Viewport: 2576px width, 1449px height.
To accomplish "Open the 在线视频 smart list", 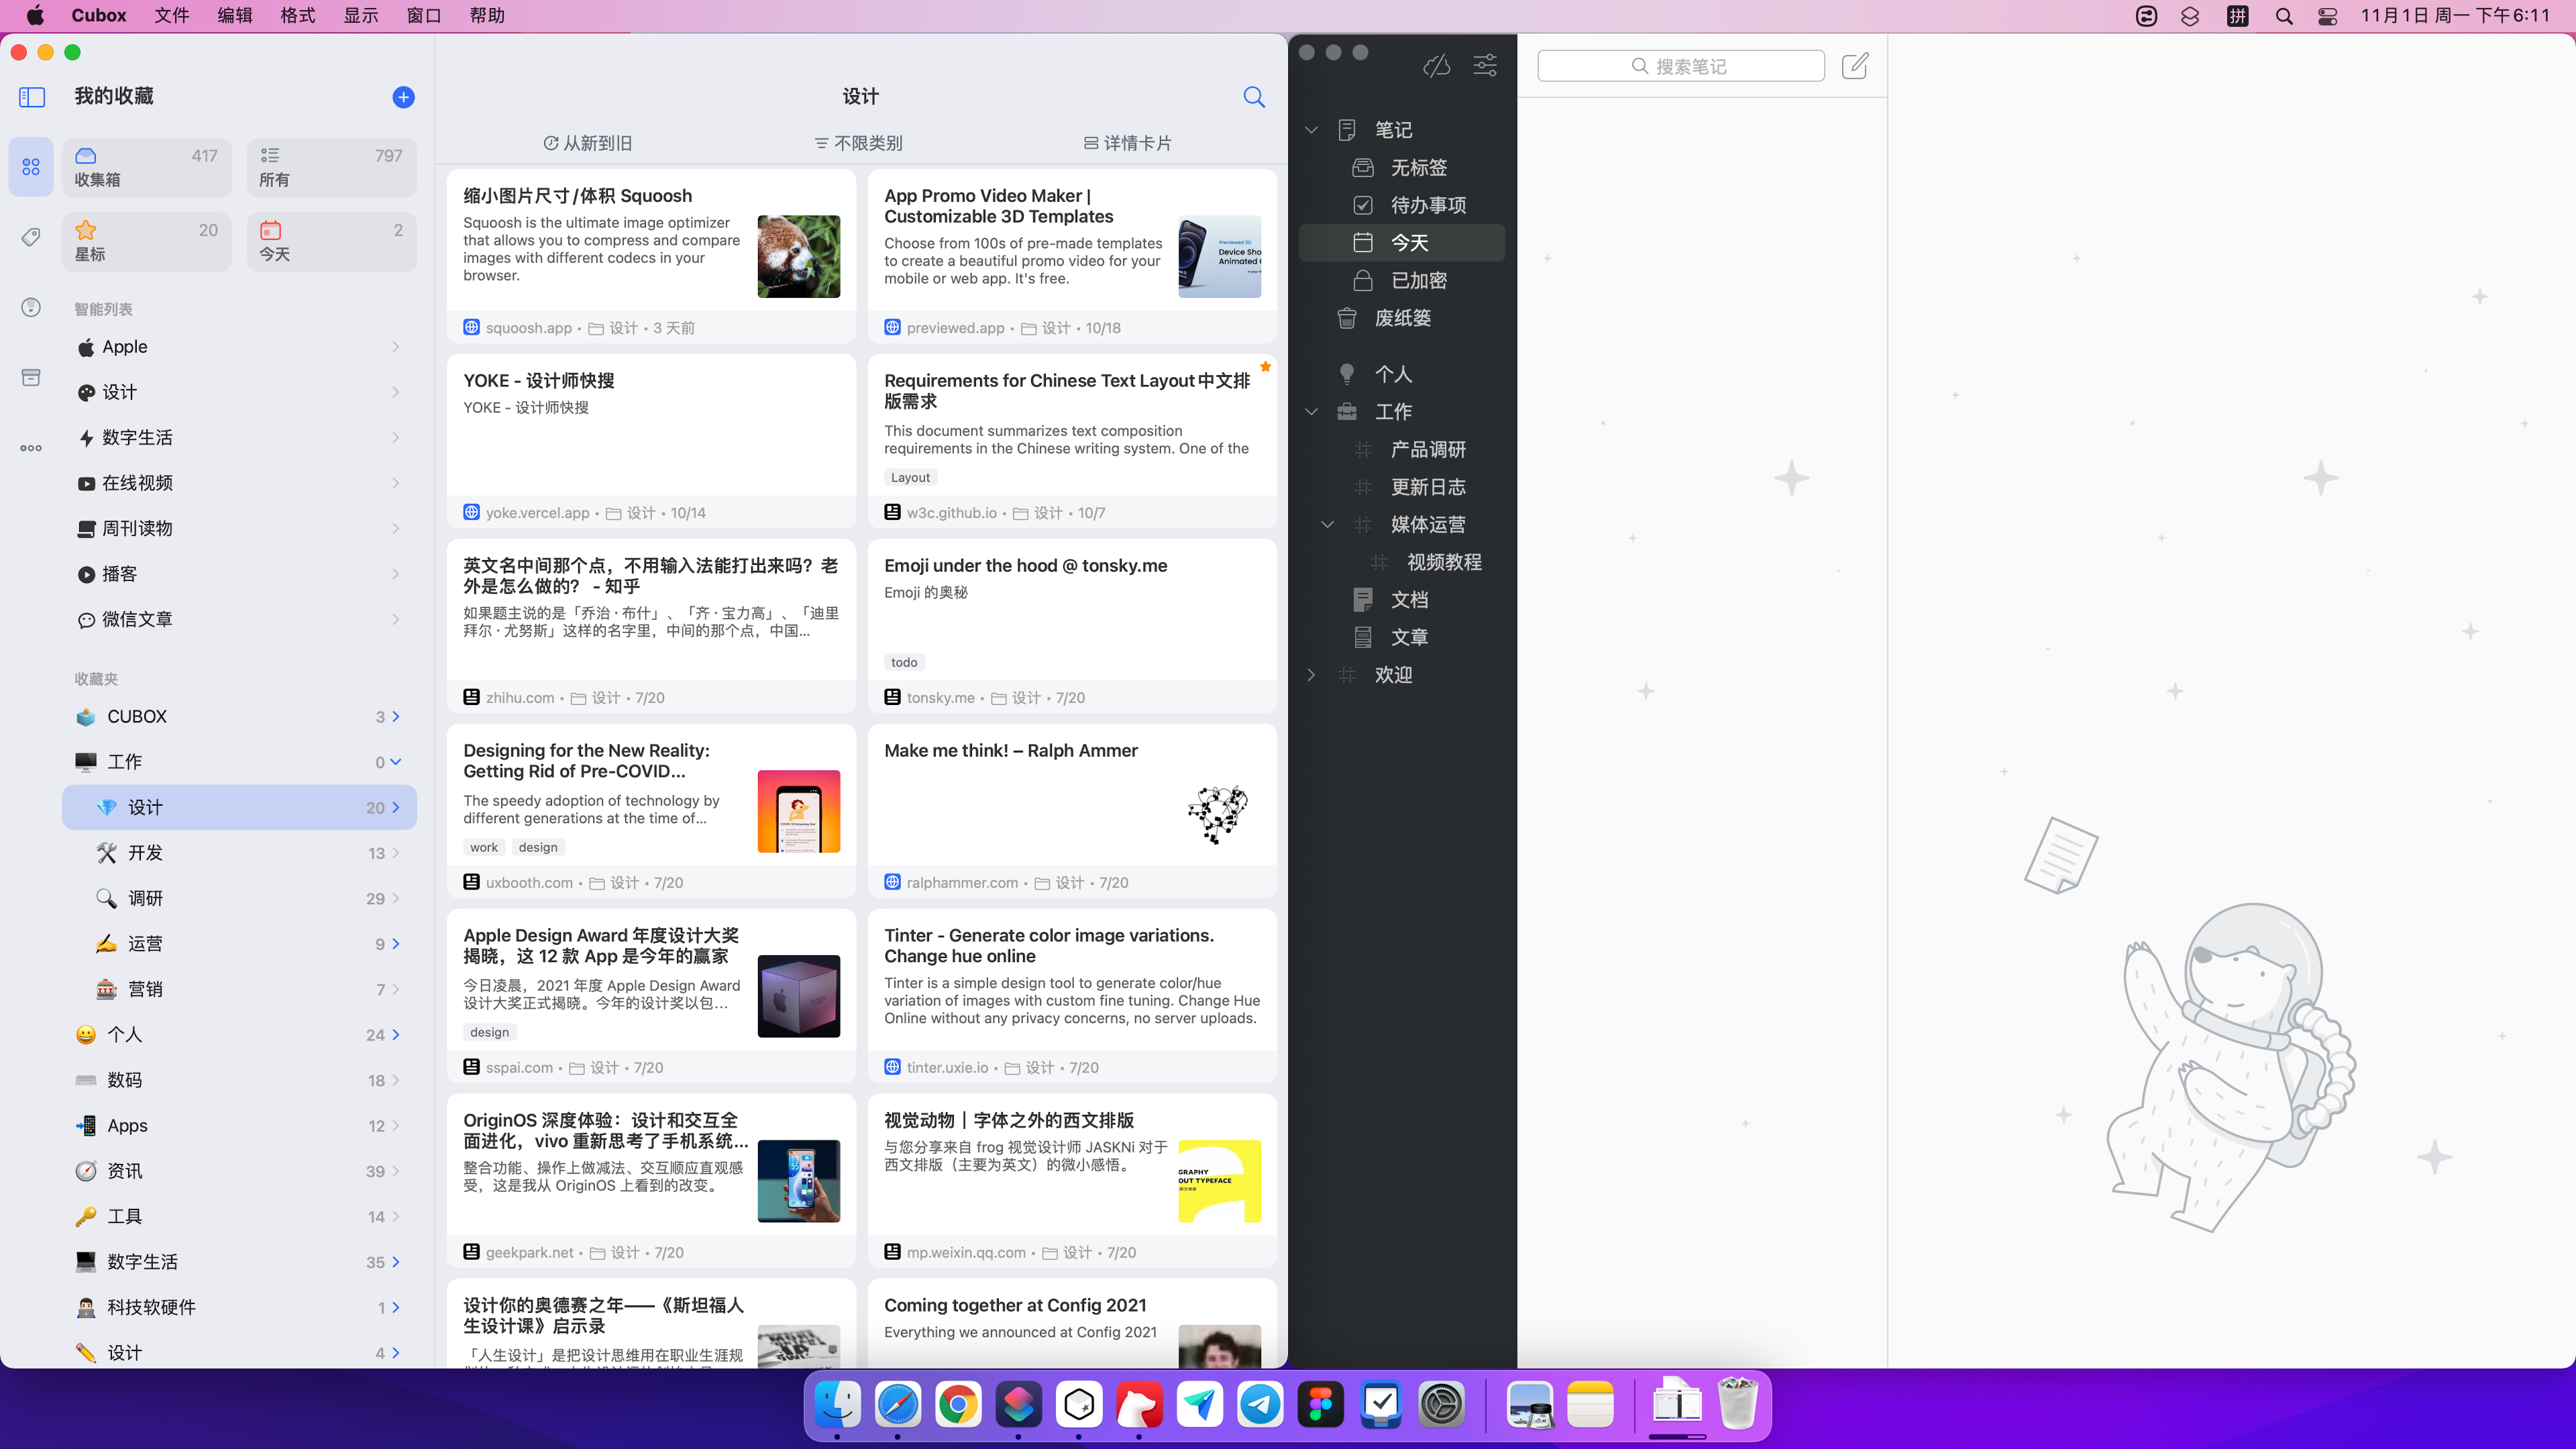I will [240, 483].
